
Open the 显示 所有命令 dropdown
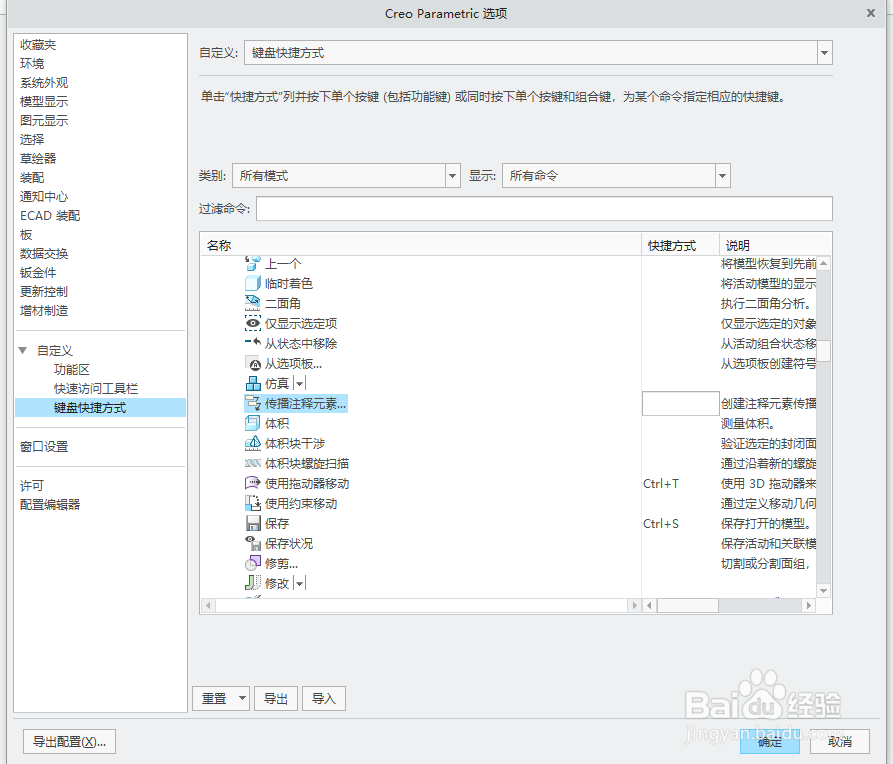tap(723, 176)
